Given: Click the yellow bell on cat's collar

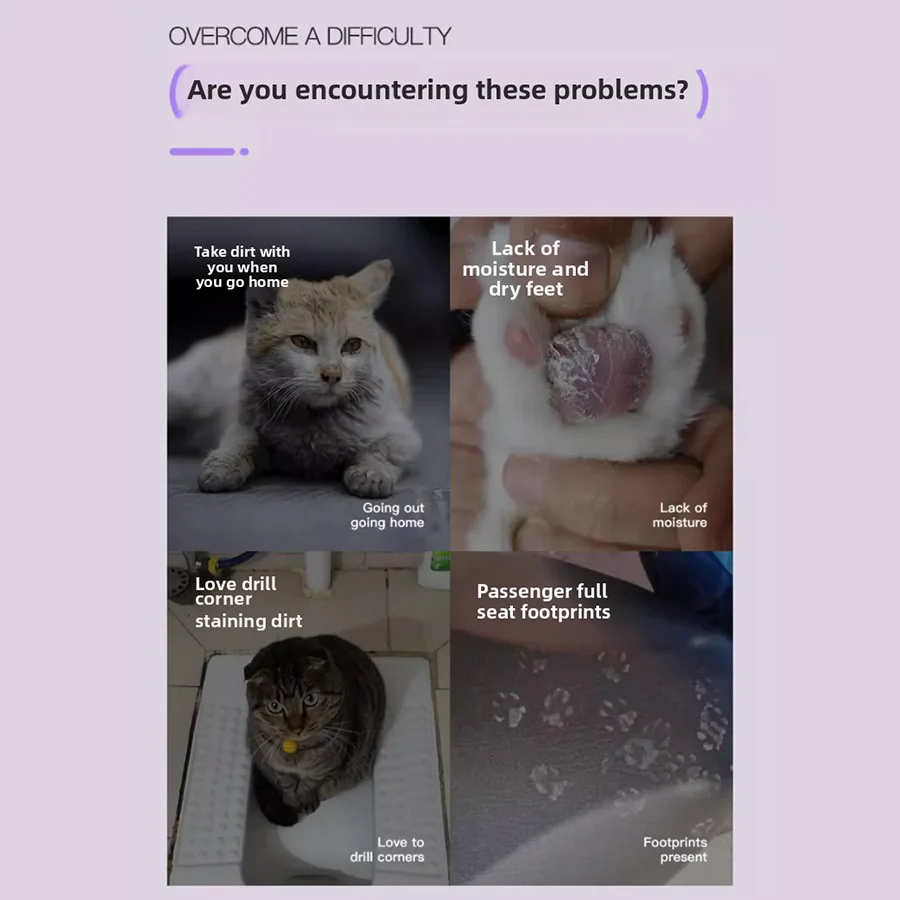Looking at the screenshot, I should click(x=290, y=746).
